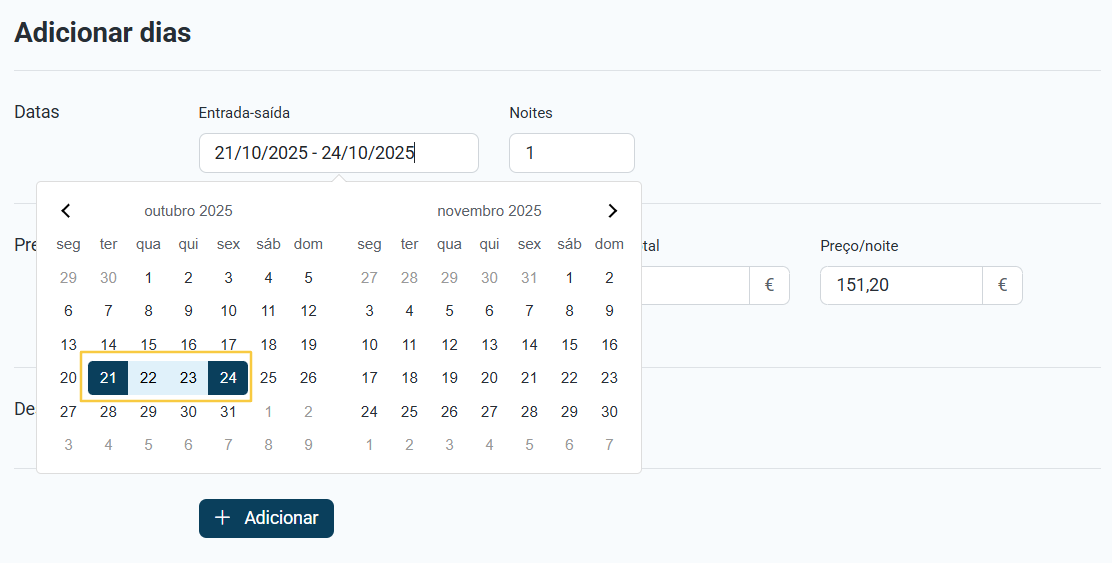The height and width of the screenshot is (563, 1112).
Task: Select 24 October as check-out date
Action: click(x=228, y=378)
